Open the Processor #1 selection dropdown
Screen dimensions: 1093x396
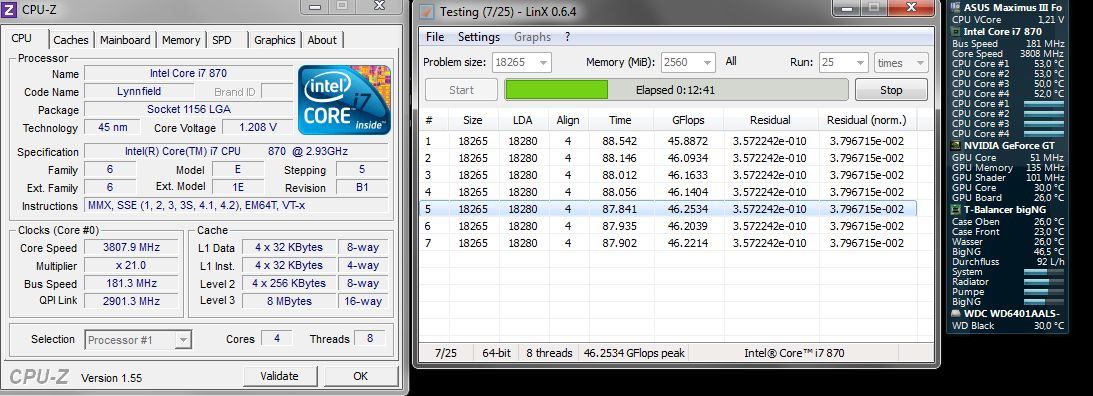(138, 340)
